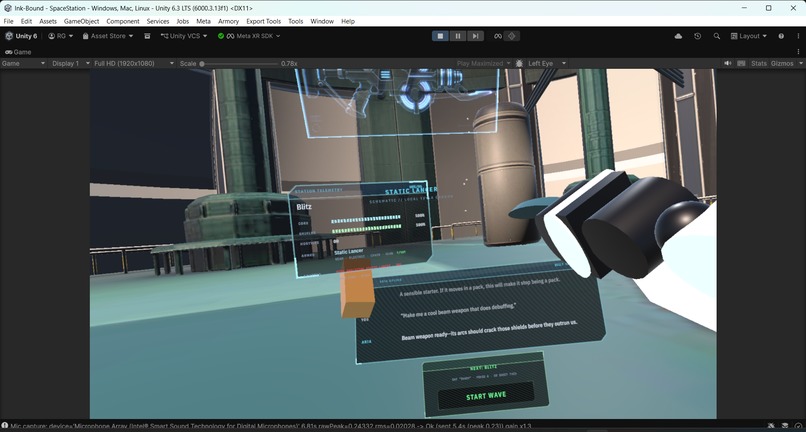Click the STATIC LANCER holographic title
The image size is (806, 432).
coord(411,191)
